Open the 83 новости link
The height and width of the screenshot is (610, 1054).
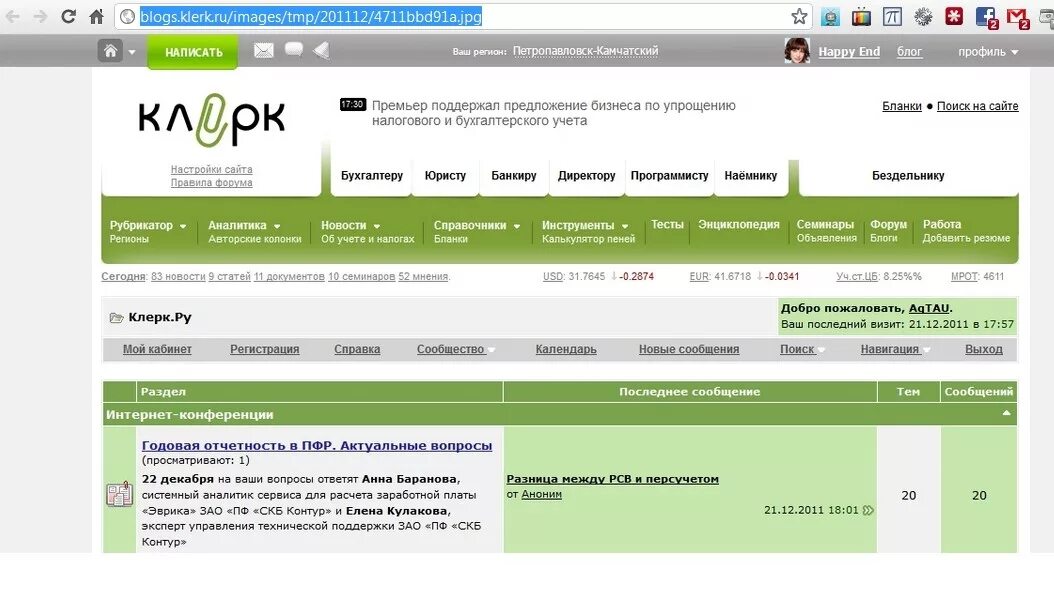tap(178, 276)
